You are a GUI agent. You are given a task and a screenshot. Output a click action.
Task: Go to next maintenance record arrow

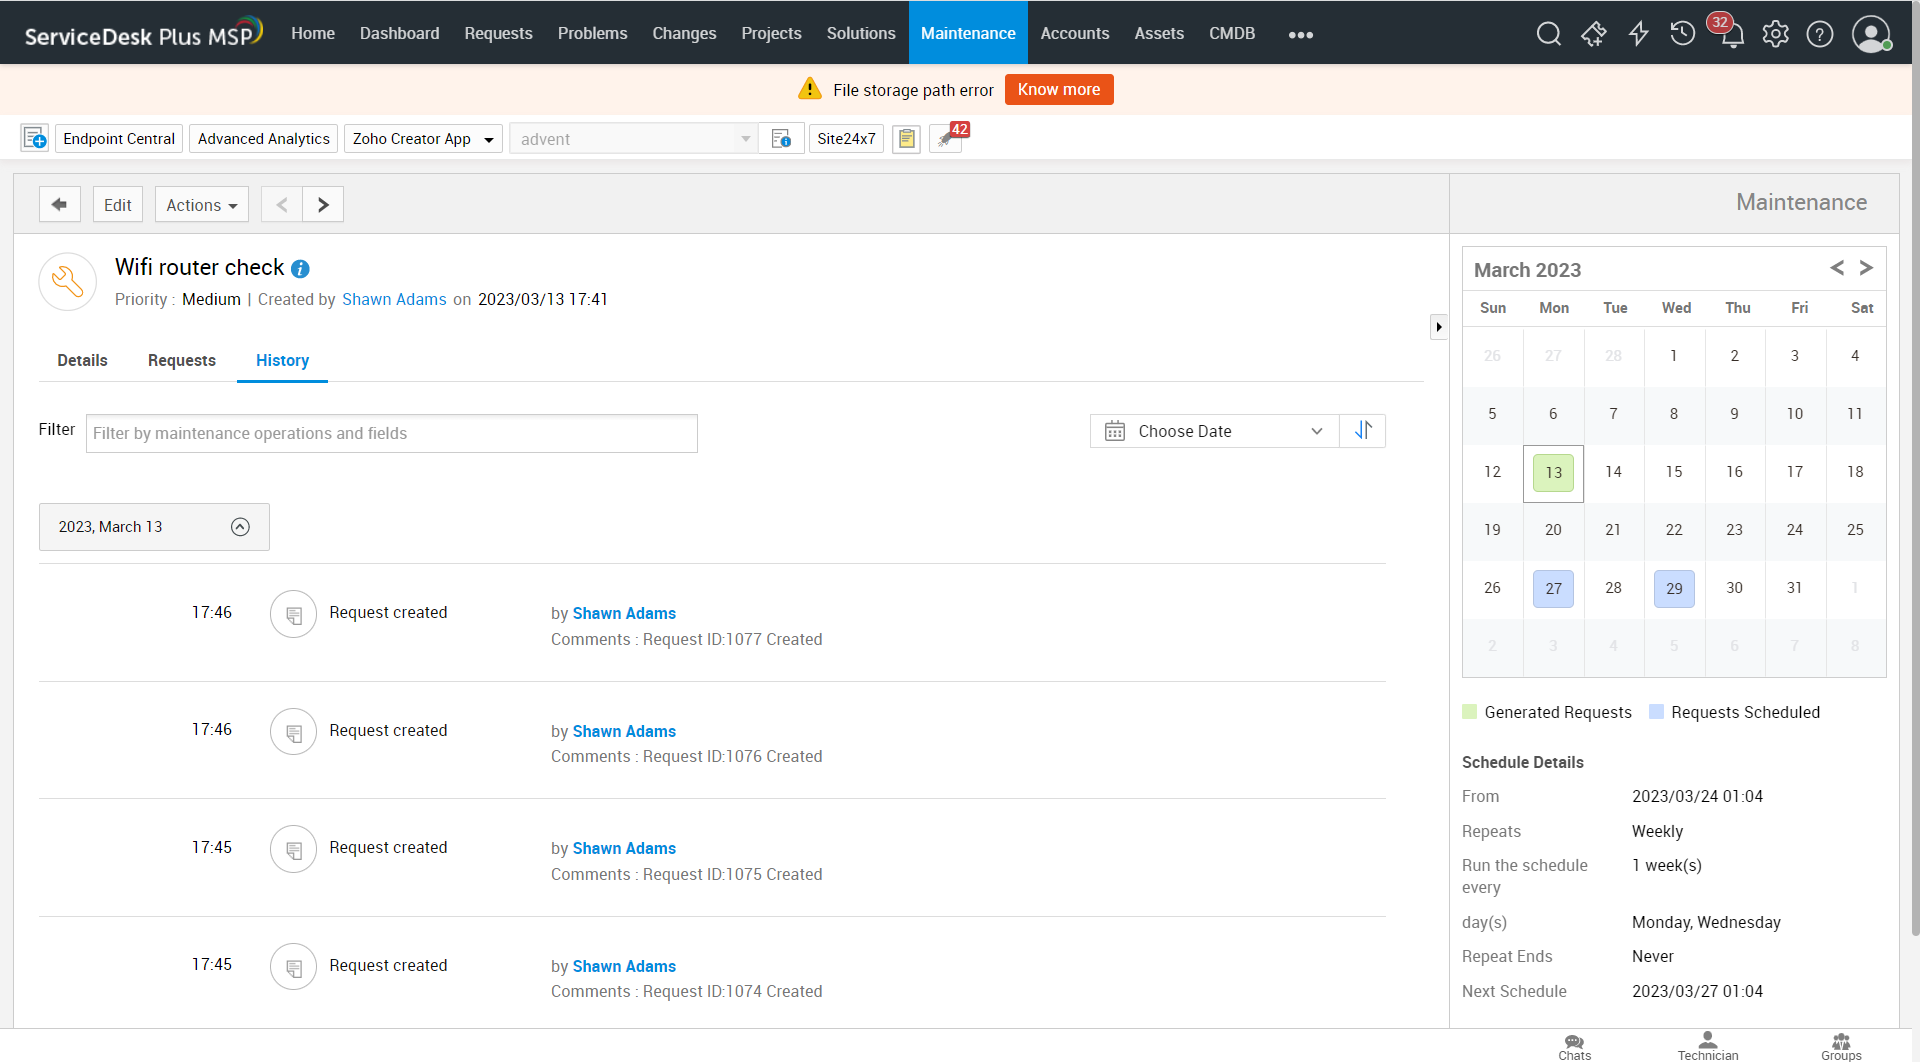click(x=323, y=204)
